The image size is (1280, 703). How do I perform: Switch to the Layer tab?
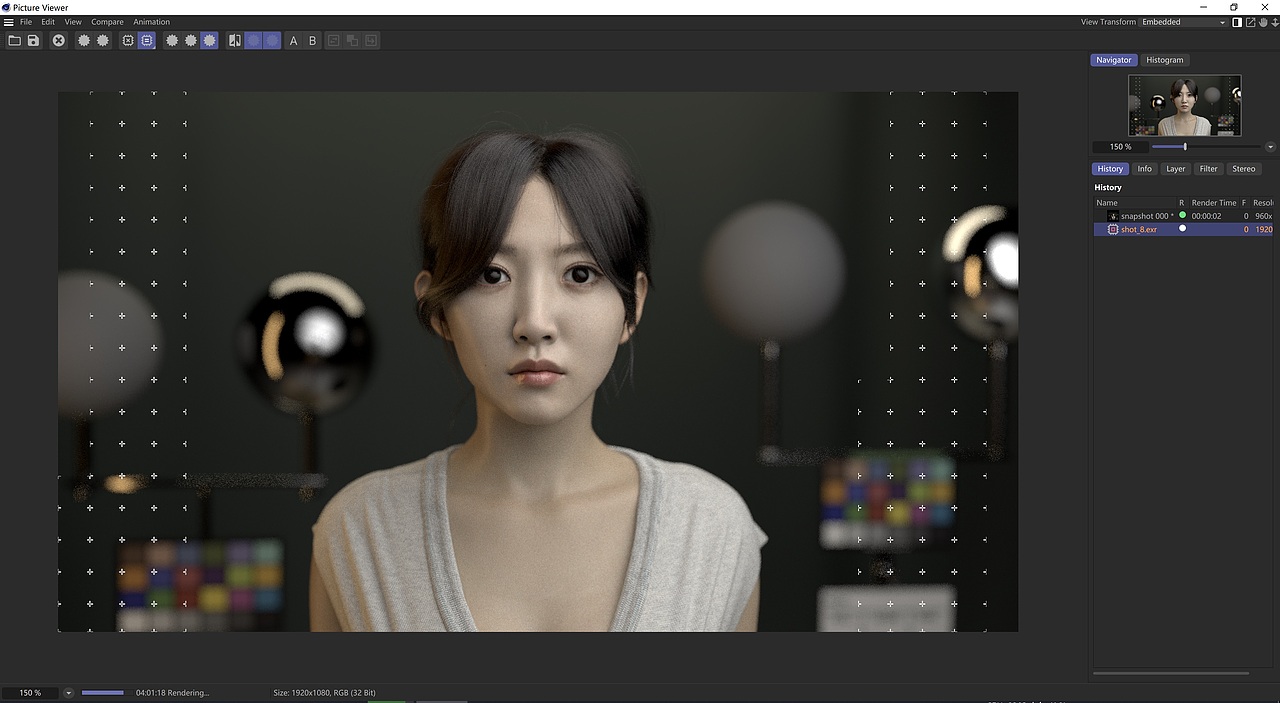click(1175, 169)
